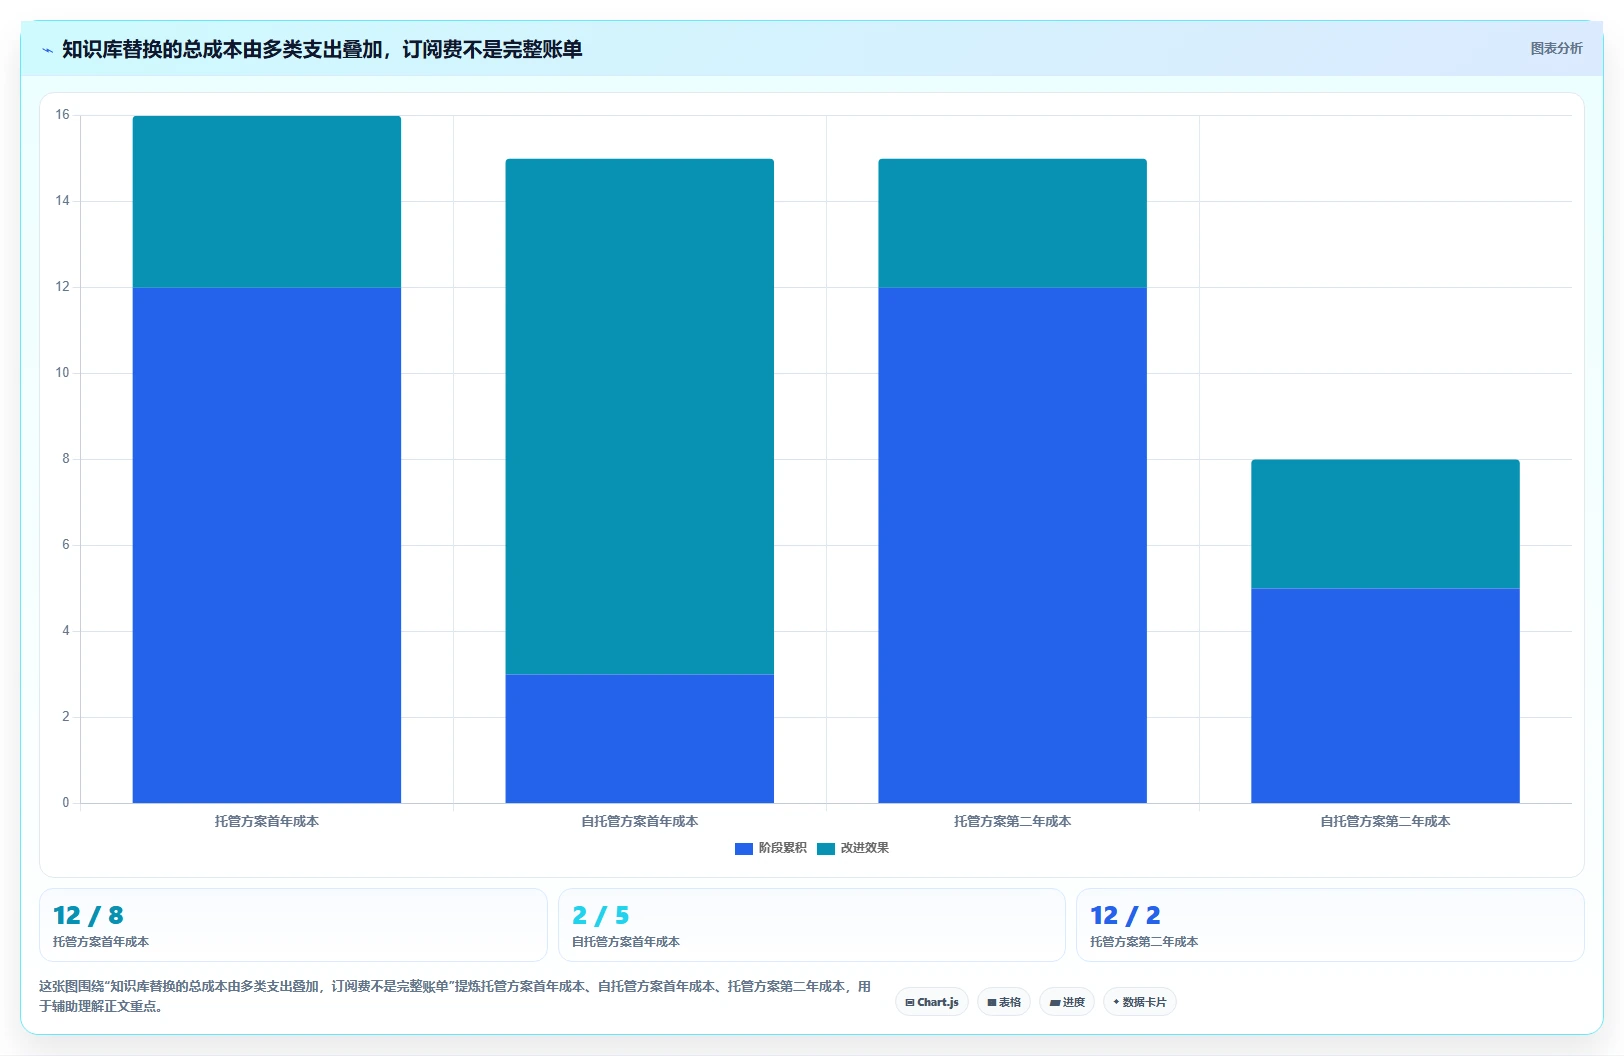Click the y-axis value 10
The height and width of the screenshot is (1056, 1624).
(63, 373)
